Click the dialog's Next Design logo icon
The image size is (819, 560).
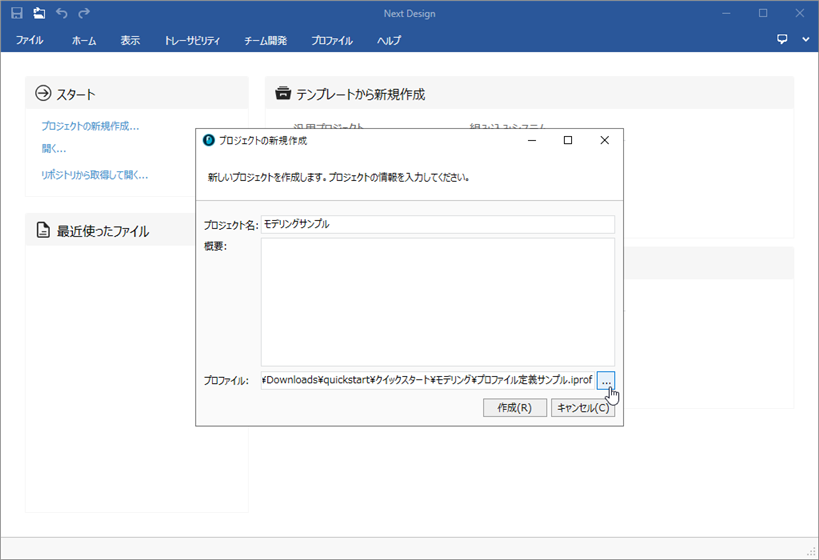[209, 140]
